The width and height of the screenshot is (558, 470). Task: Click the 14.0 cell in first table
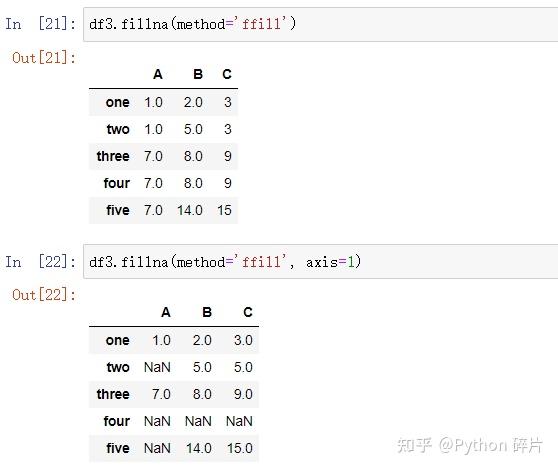click(190, 210)
